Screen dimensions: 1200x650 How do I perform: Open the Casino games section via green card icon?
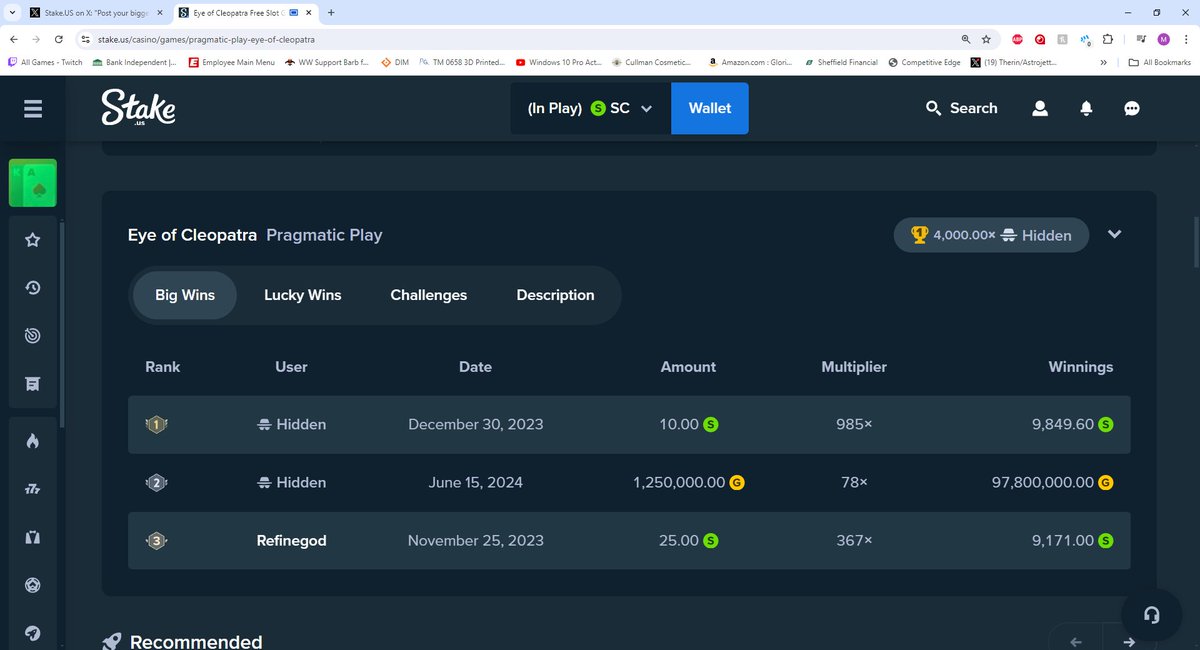pos(33,183)
